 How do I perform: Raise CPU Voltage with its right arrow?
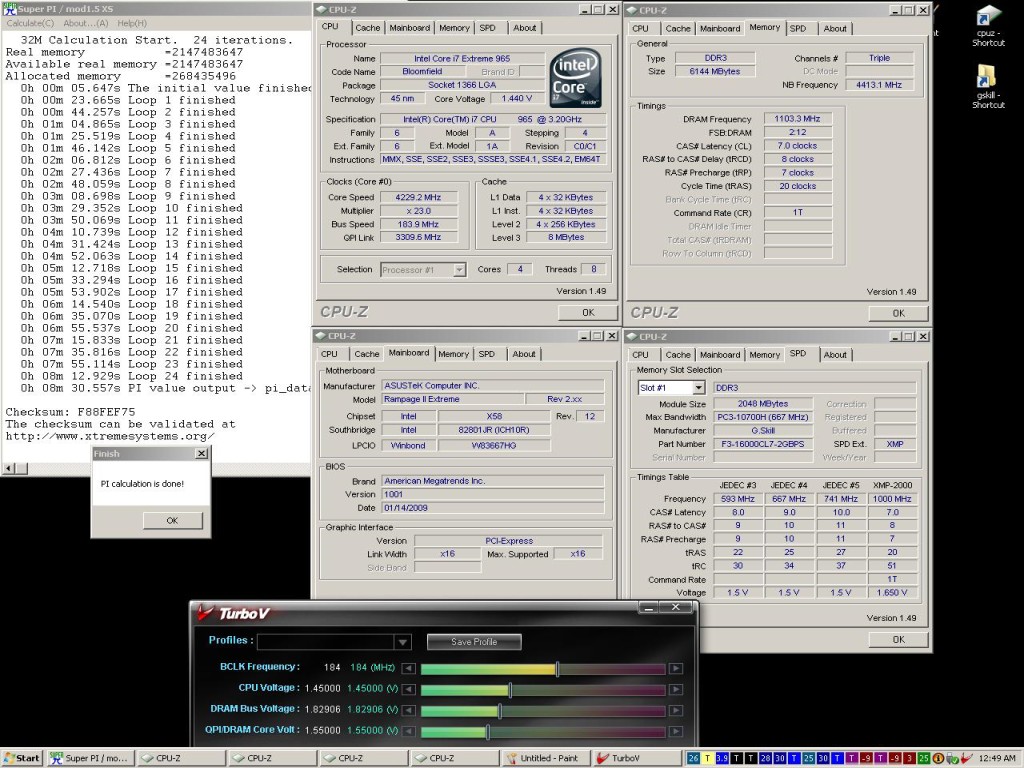tap(676, 689)
